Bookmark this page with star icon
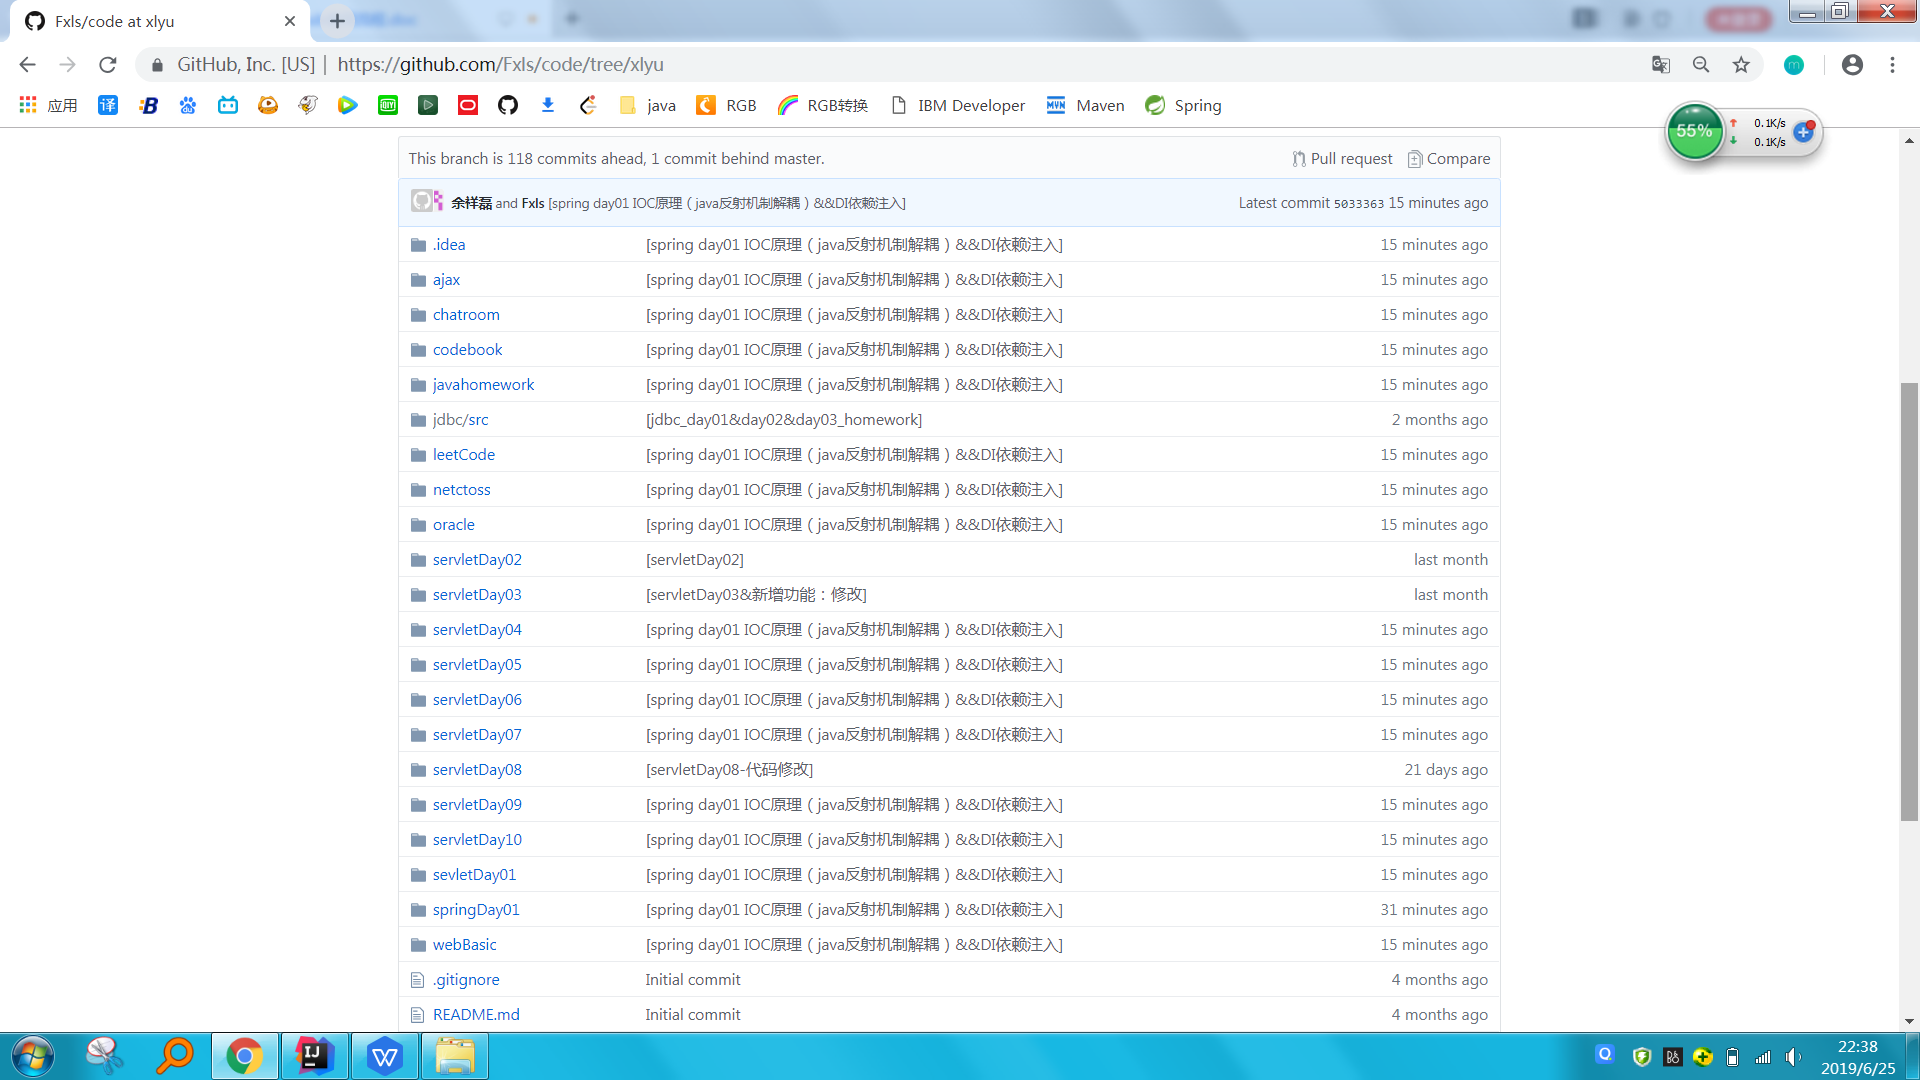Image resolution: width=1920 pixels, height=1080 pixels. [x=1741, y=65]
